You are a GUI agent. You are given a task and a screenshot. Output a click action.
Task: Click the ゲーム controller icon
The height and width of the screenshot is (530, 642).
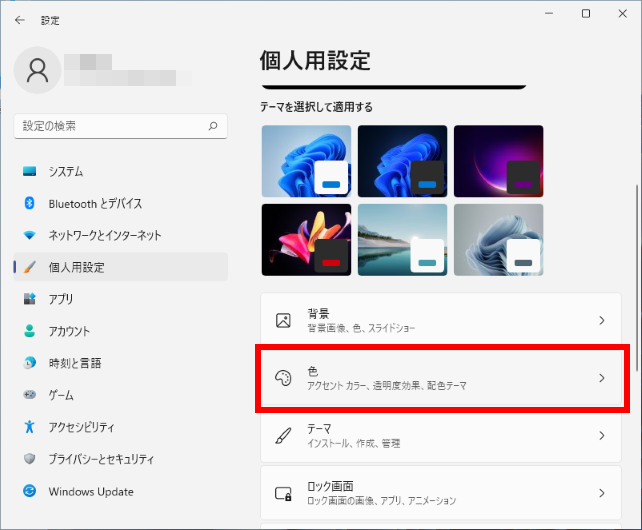point(29,395)
